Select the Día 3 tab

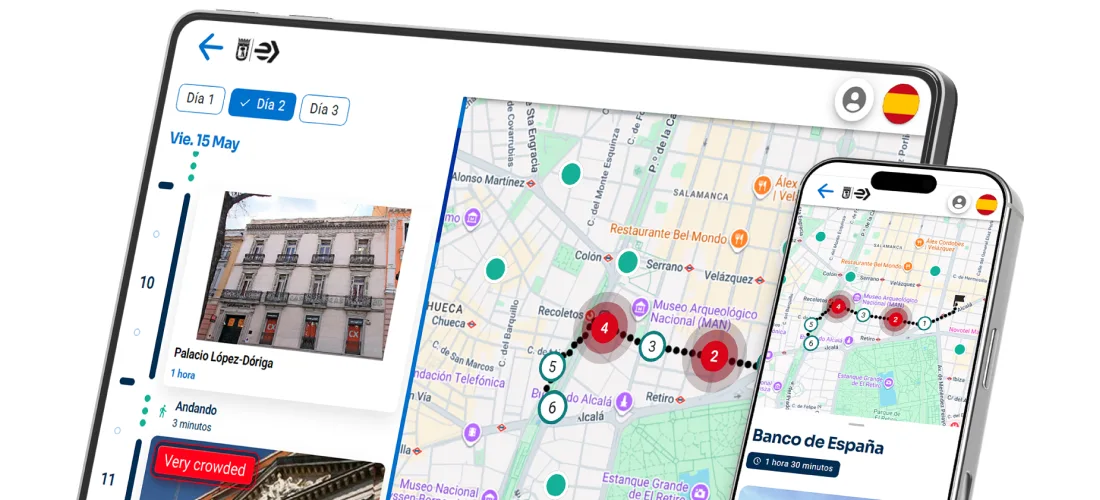point(324,109)
